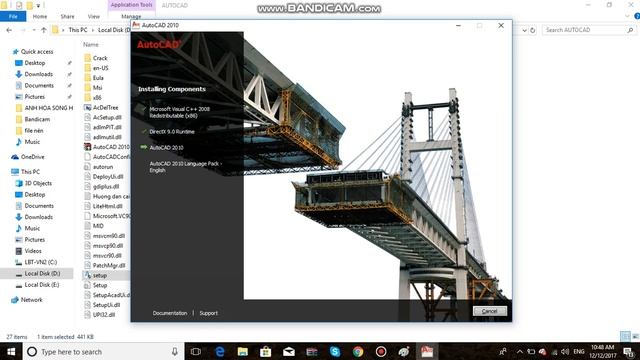Image resolution: width=640 pixels, height=360 pixels.
Task: Open Pictures under Quick access
Action: click(x=34, y=97)
